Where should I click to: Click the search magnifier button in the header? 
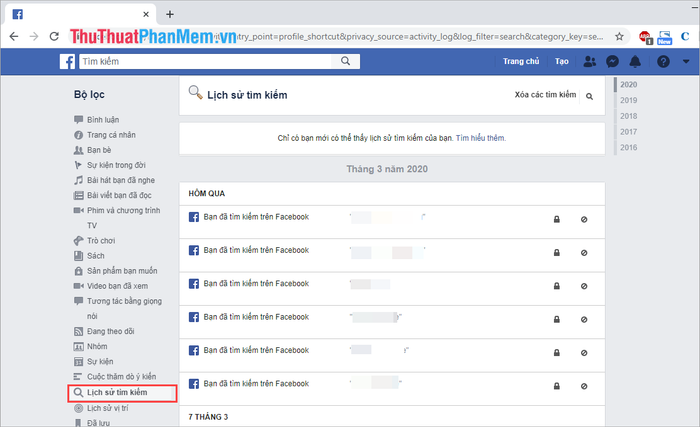coord(345,61)
